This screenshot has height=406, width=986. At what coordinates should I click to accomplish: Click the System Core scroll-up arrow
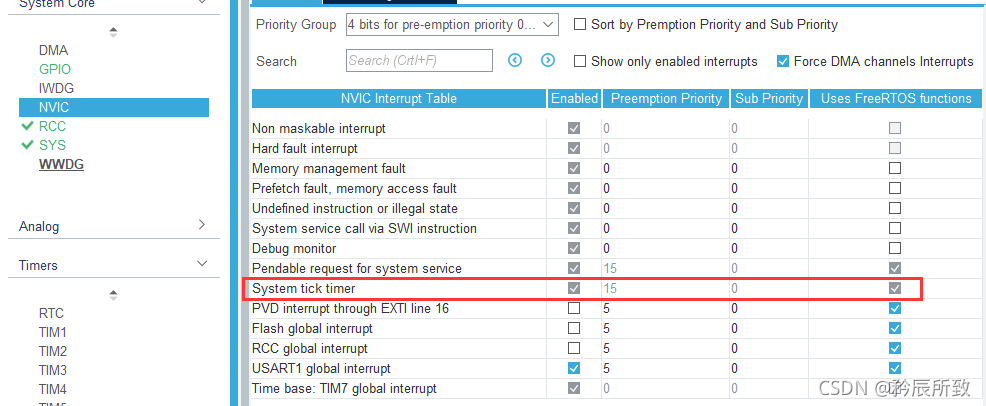113,31
